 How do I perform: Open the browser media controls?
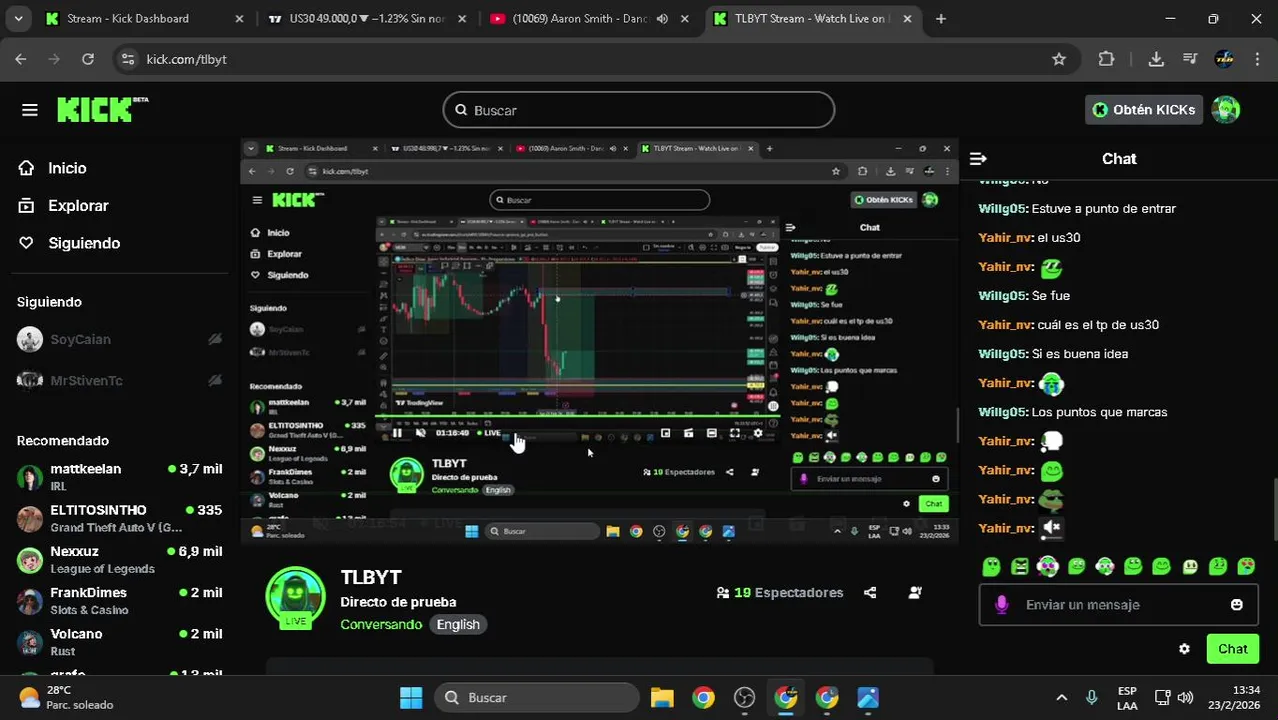(x=1190, y=59)
